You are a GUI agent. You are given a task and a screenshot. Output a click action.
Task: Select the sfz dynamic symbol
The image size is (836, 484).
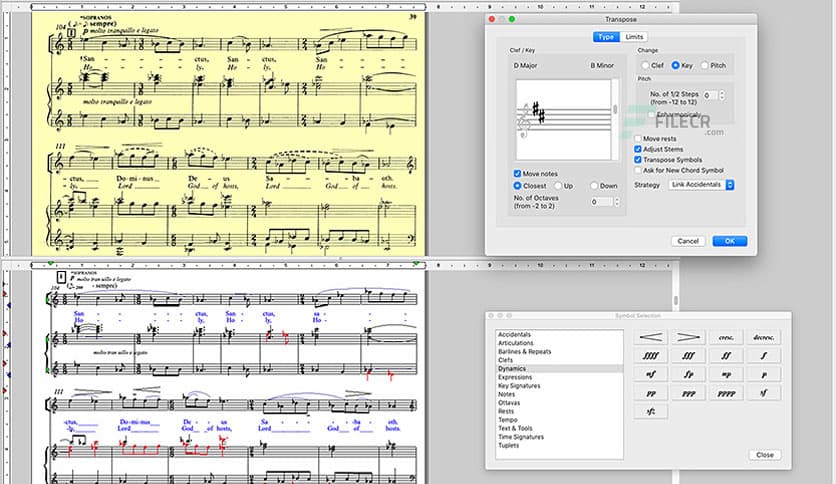click(650, 412)
